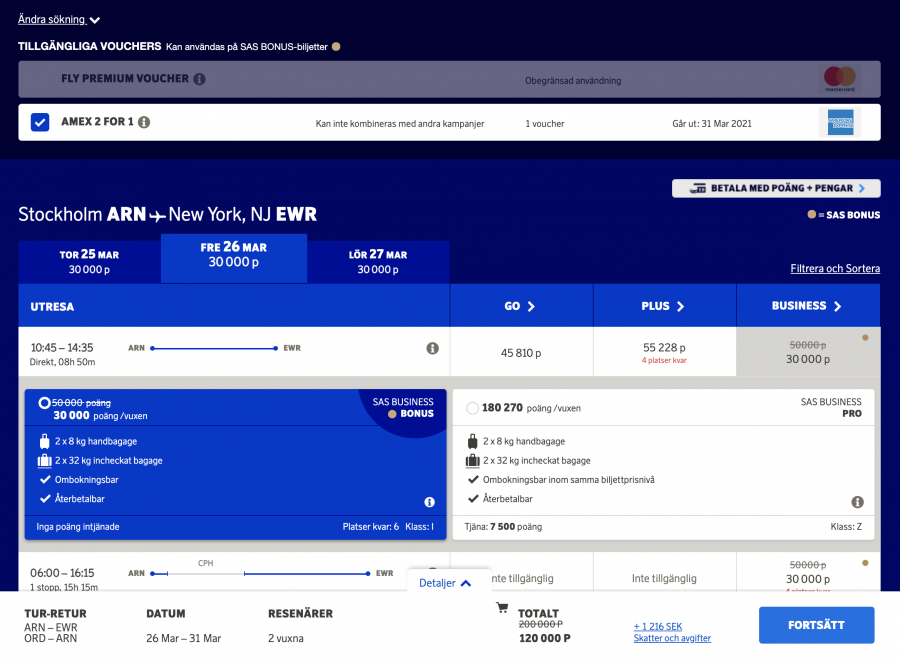Choose Plus fare 55 228 p cell

[664, 352]
